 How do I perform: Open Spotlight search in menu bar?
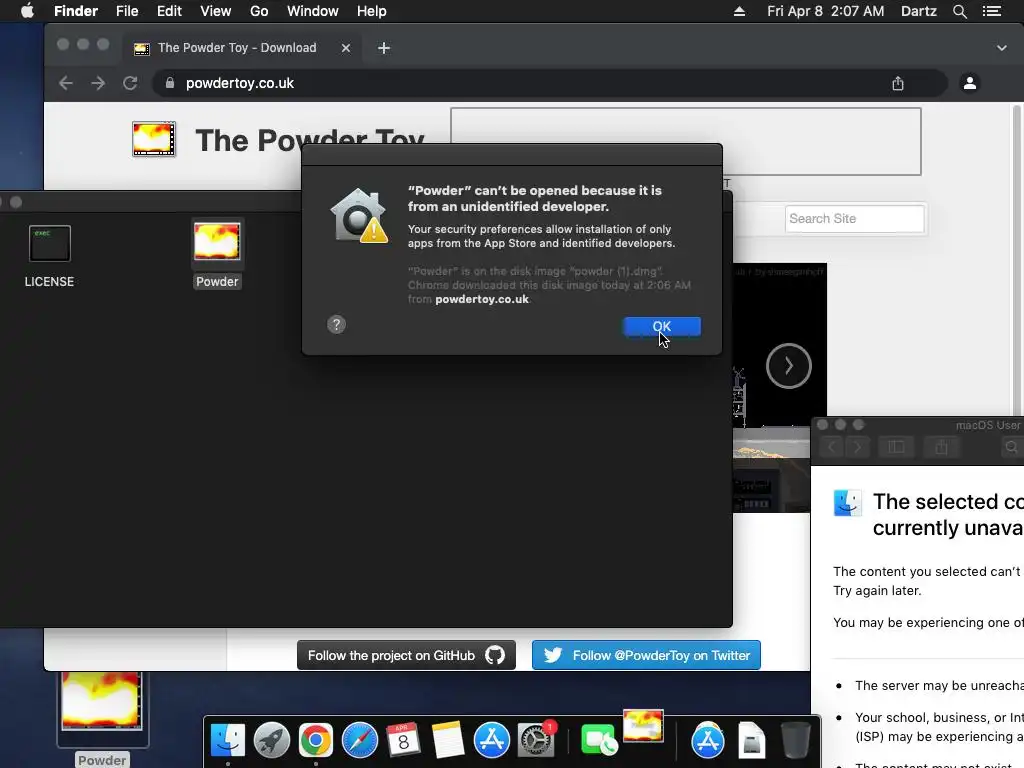[959, 11]
